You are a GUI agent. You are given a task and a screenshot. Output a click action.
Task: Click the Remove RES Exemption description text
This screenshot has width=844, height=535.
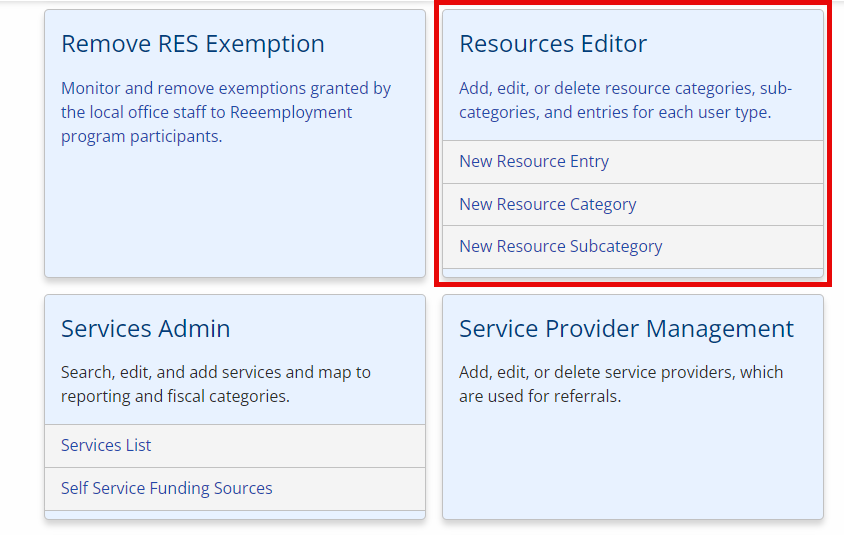tap(226, 112)
